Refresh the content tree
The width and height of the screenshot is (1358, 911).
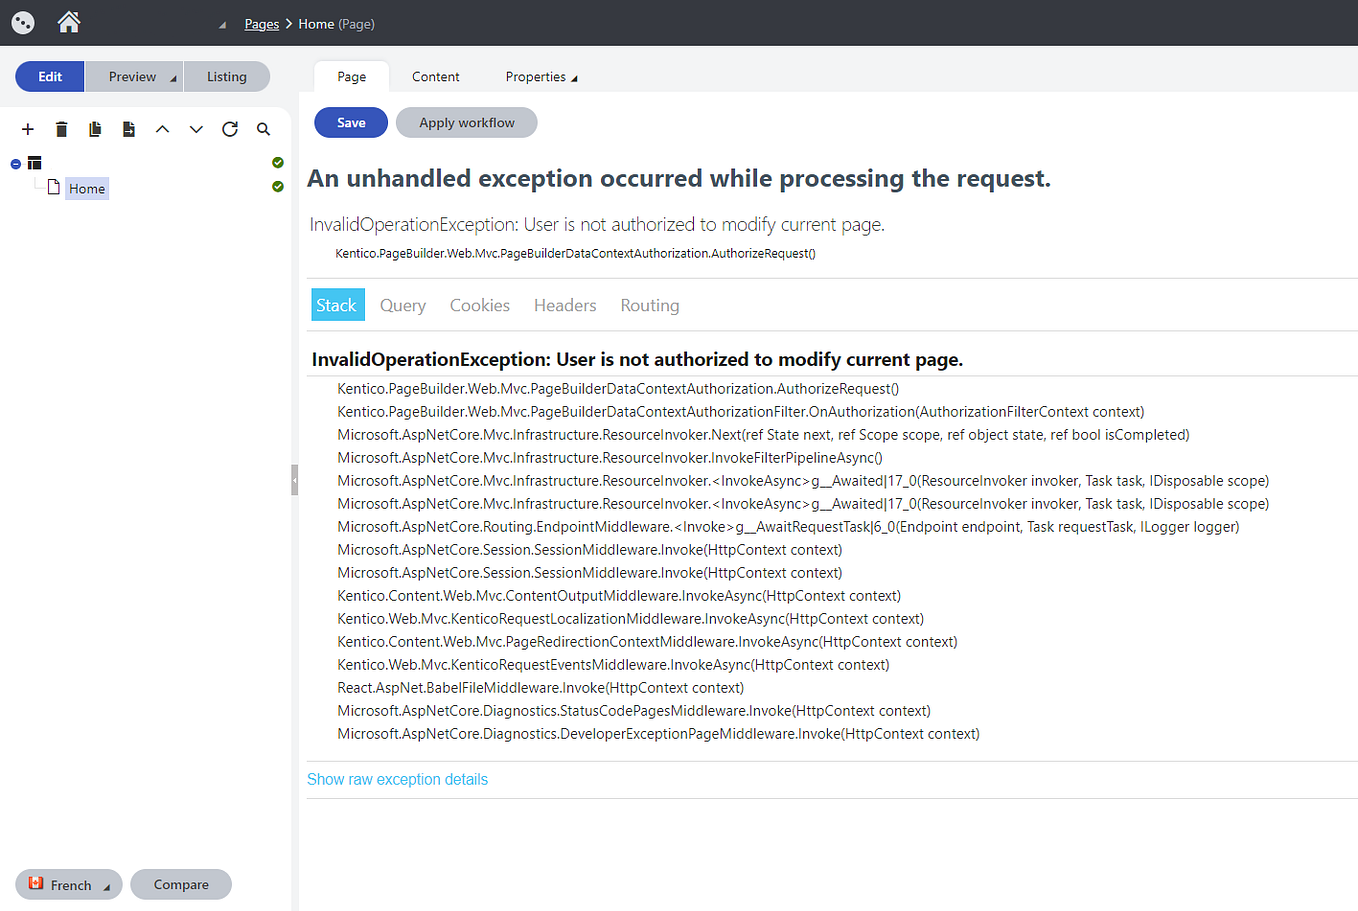pos(230,129)
